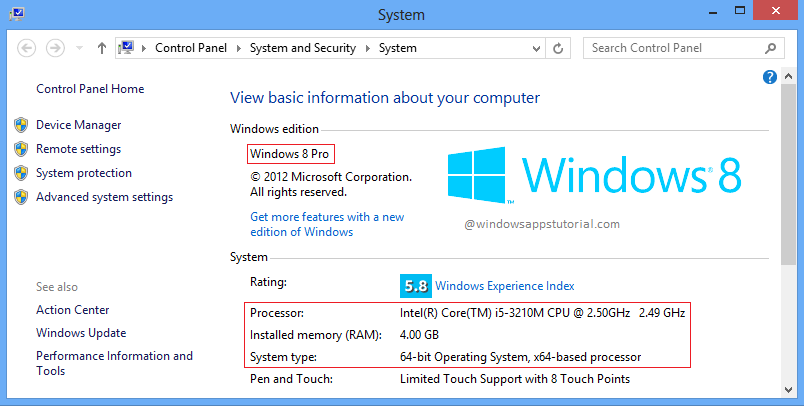Image resolution: width=804 pixels, height=406 pixels.
Task: Click the vertical scrollbar down arrow
Action: pos(788,392)
